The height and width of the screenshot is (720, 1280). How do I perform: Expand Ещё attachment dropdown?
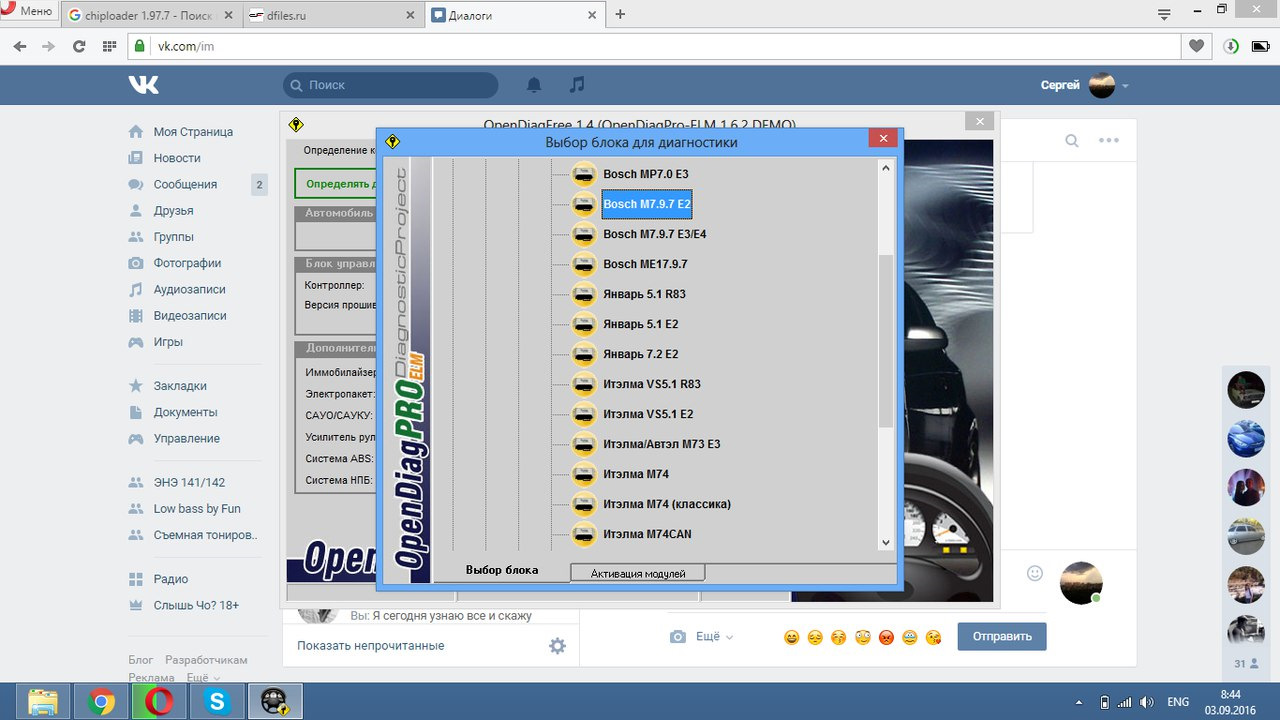pyautogui.click(x=714, y=637)
